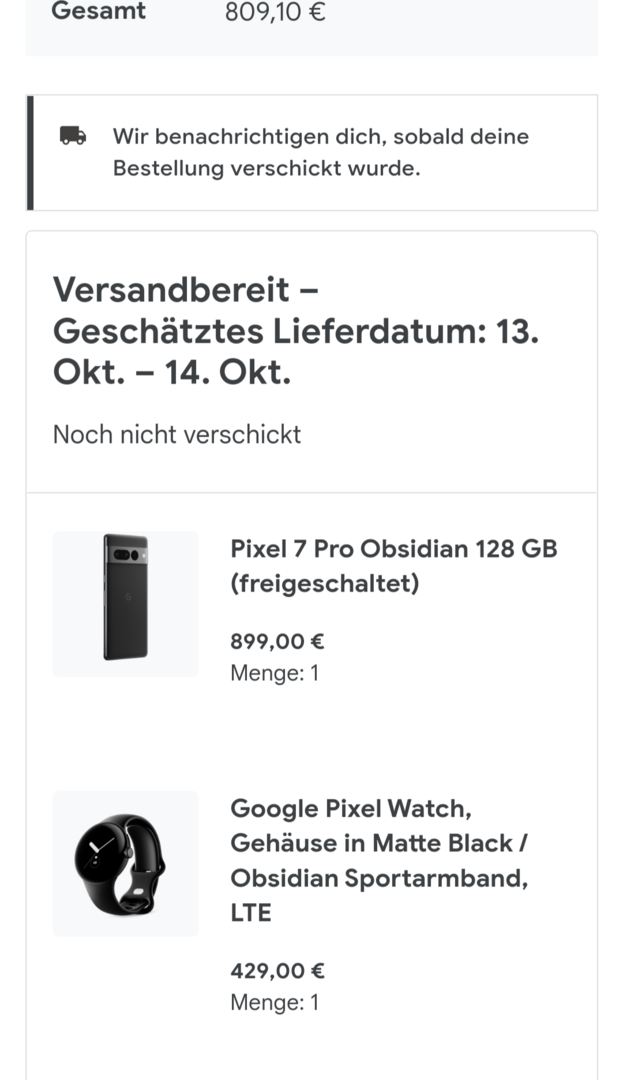Select the Gesamt total label

(98, 12)
